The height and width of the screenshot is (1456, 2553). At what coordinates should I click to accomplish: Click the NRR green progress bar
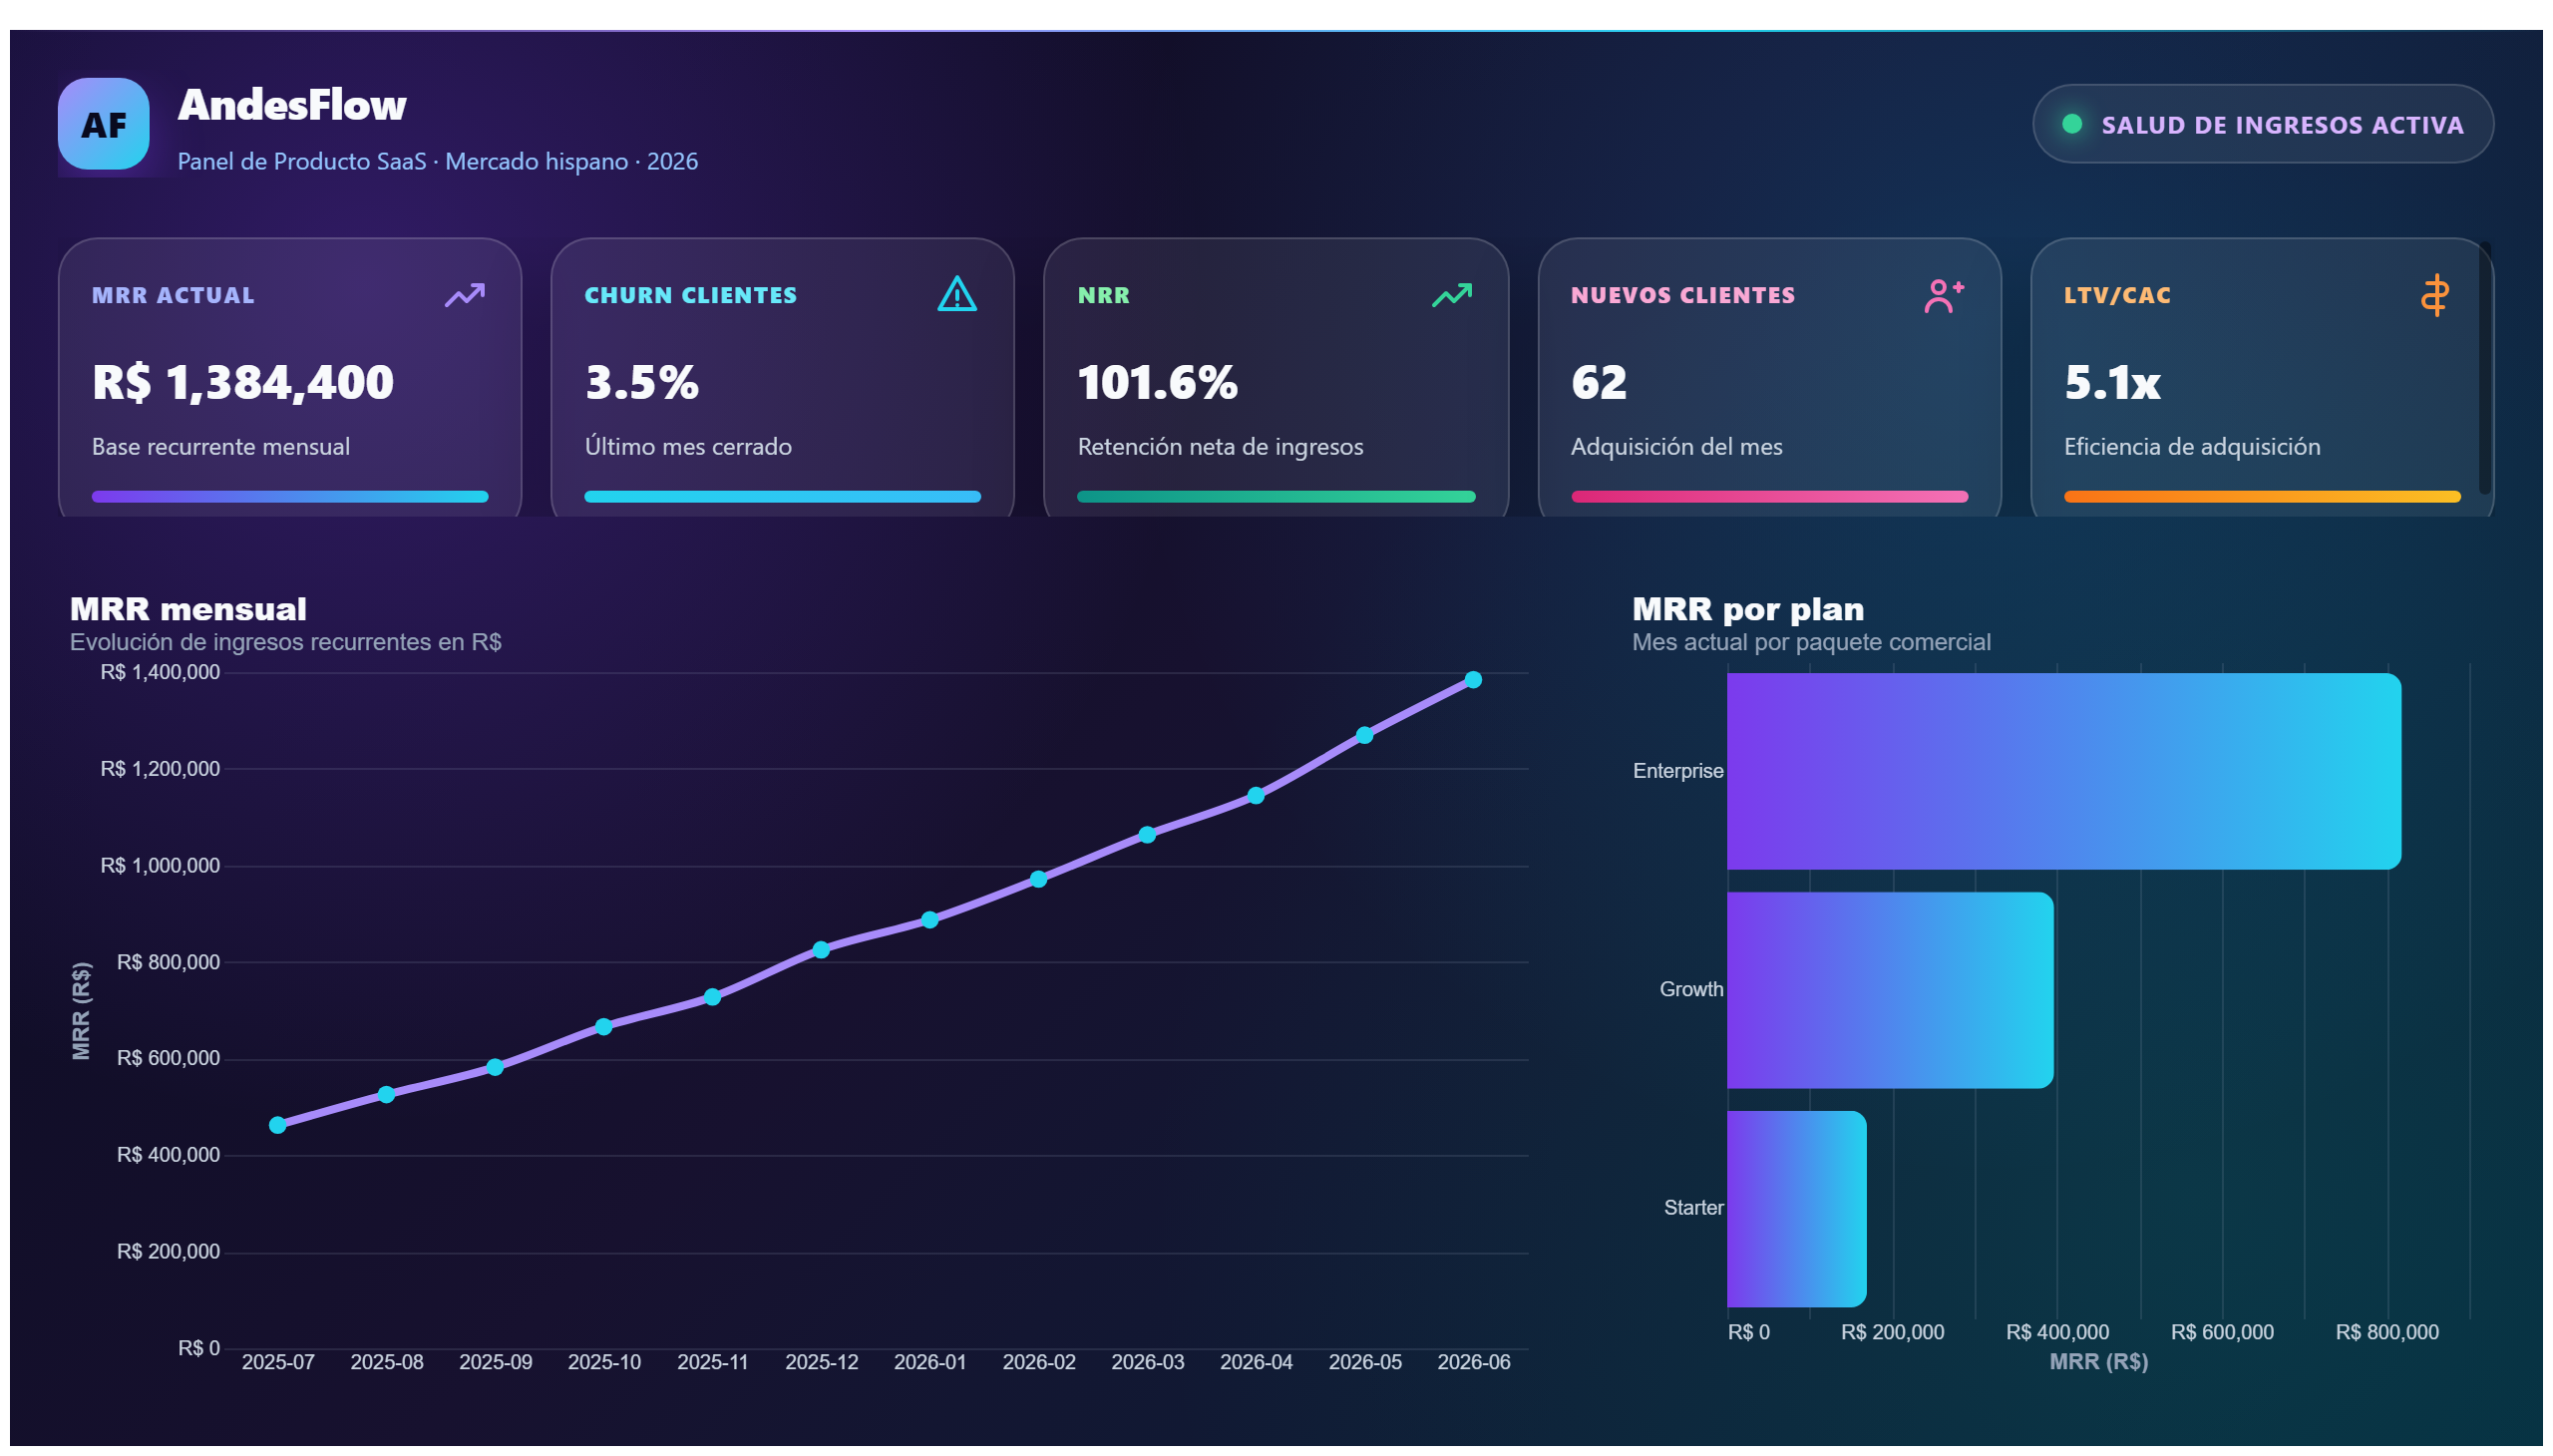point(1276,497)
